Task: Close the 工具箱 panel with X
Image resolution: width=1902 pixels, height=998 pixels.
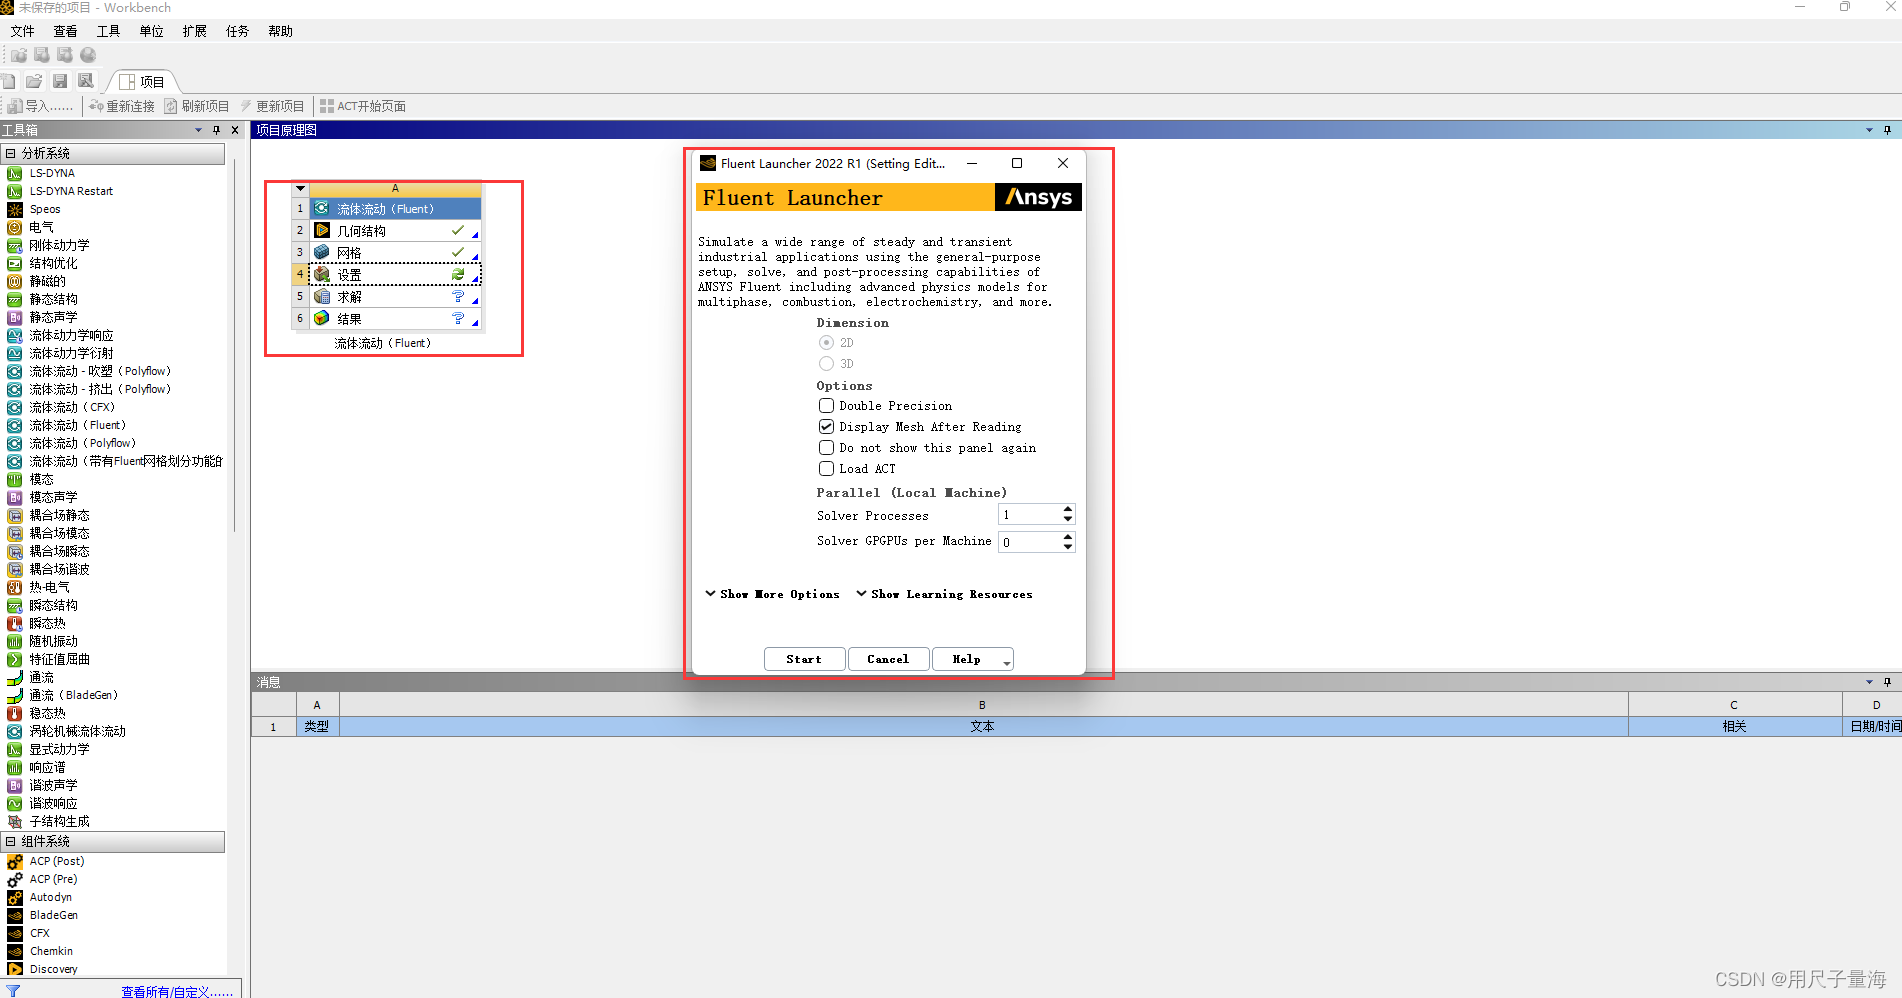Action: (x=235, y=130)
